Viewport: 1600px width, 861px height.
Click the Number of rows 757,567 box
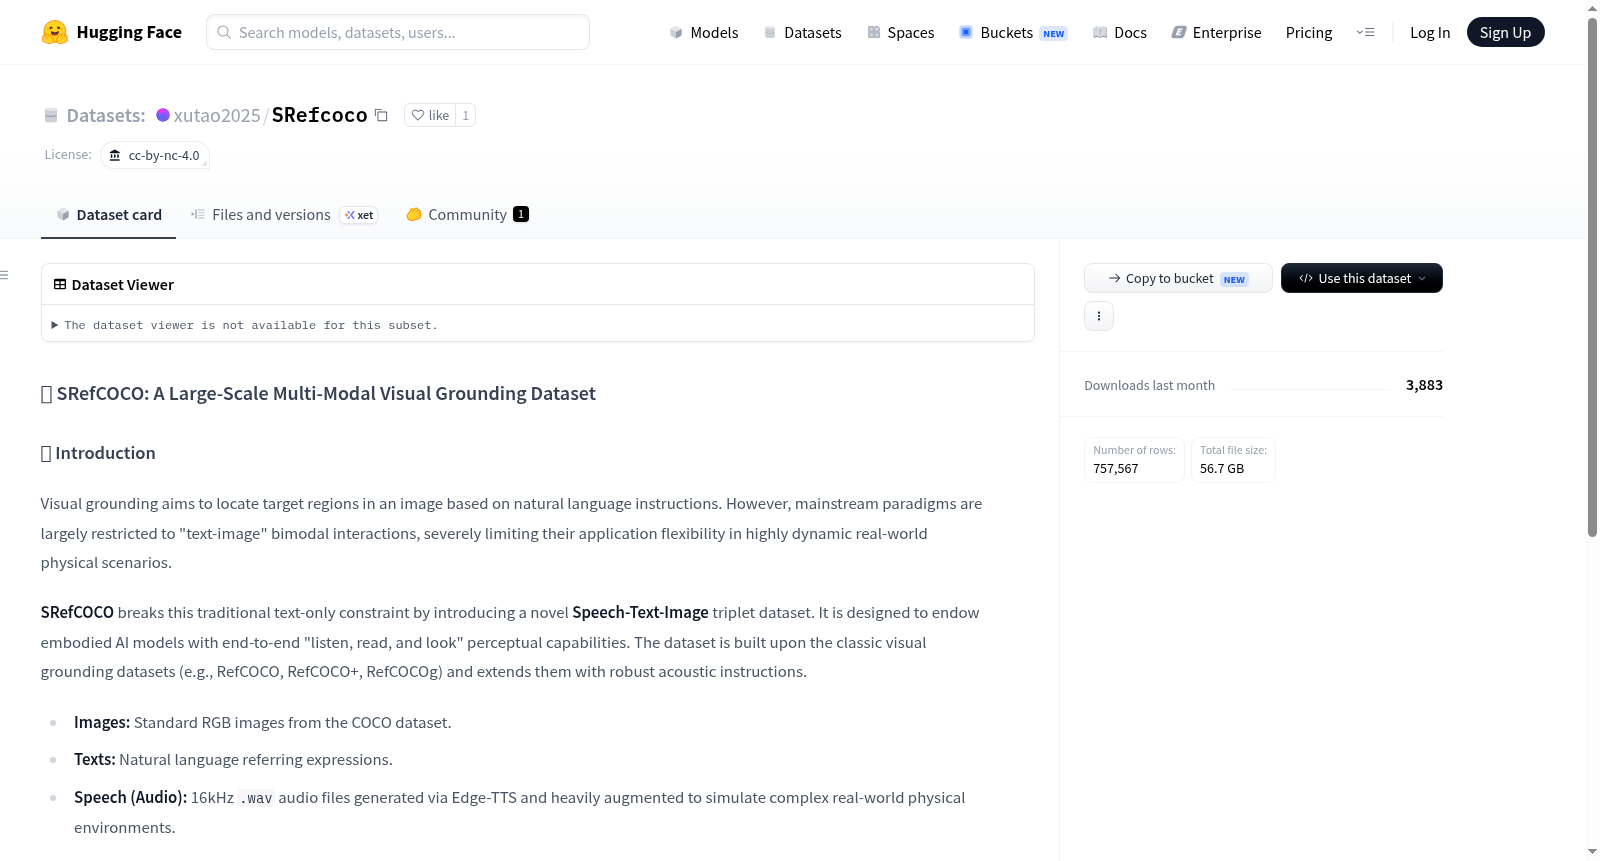click(x=1134, y=460)
